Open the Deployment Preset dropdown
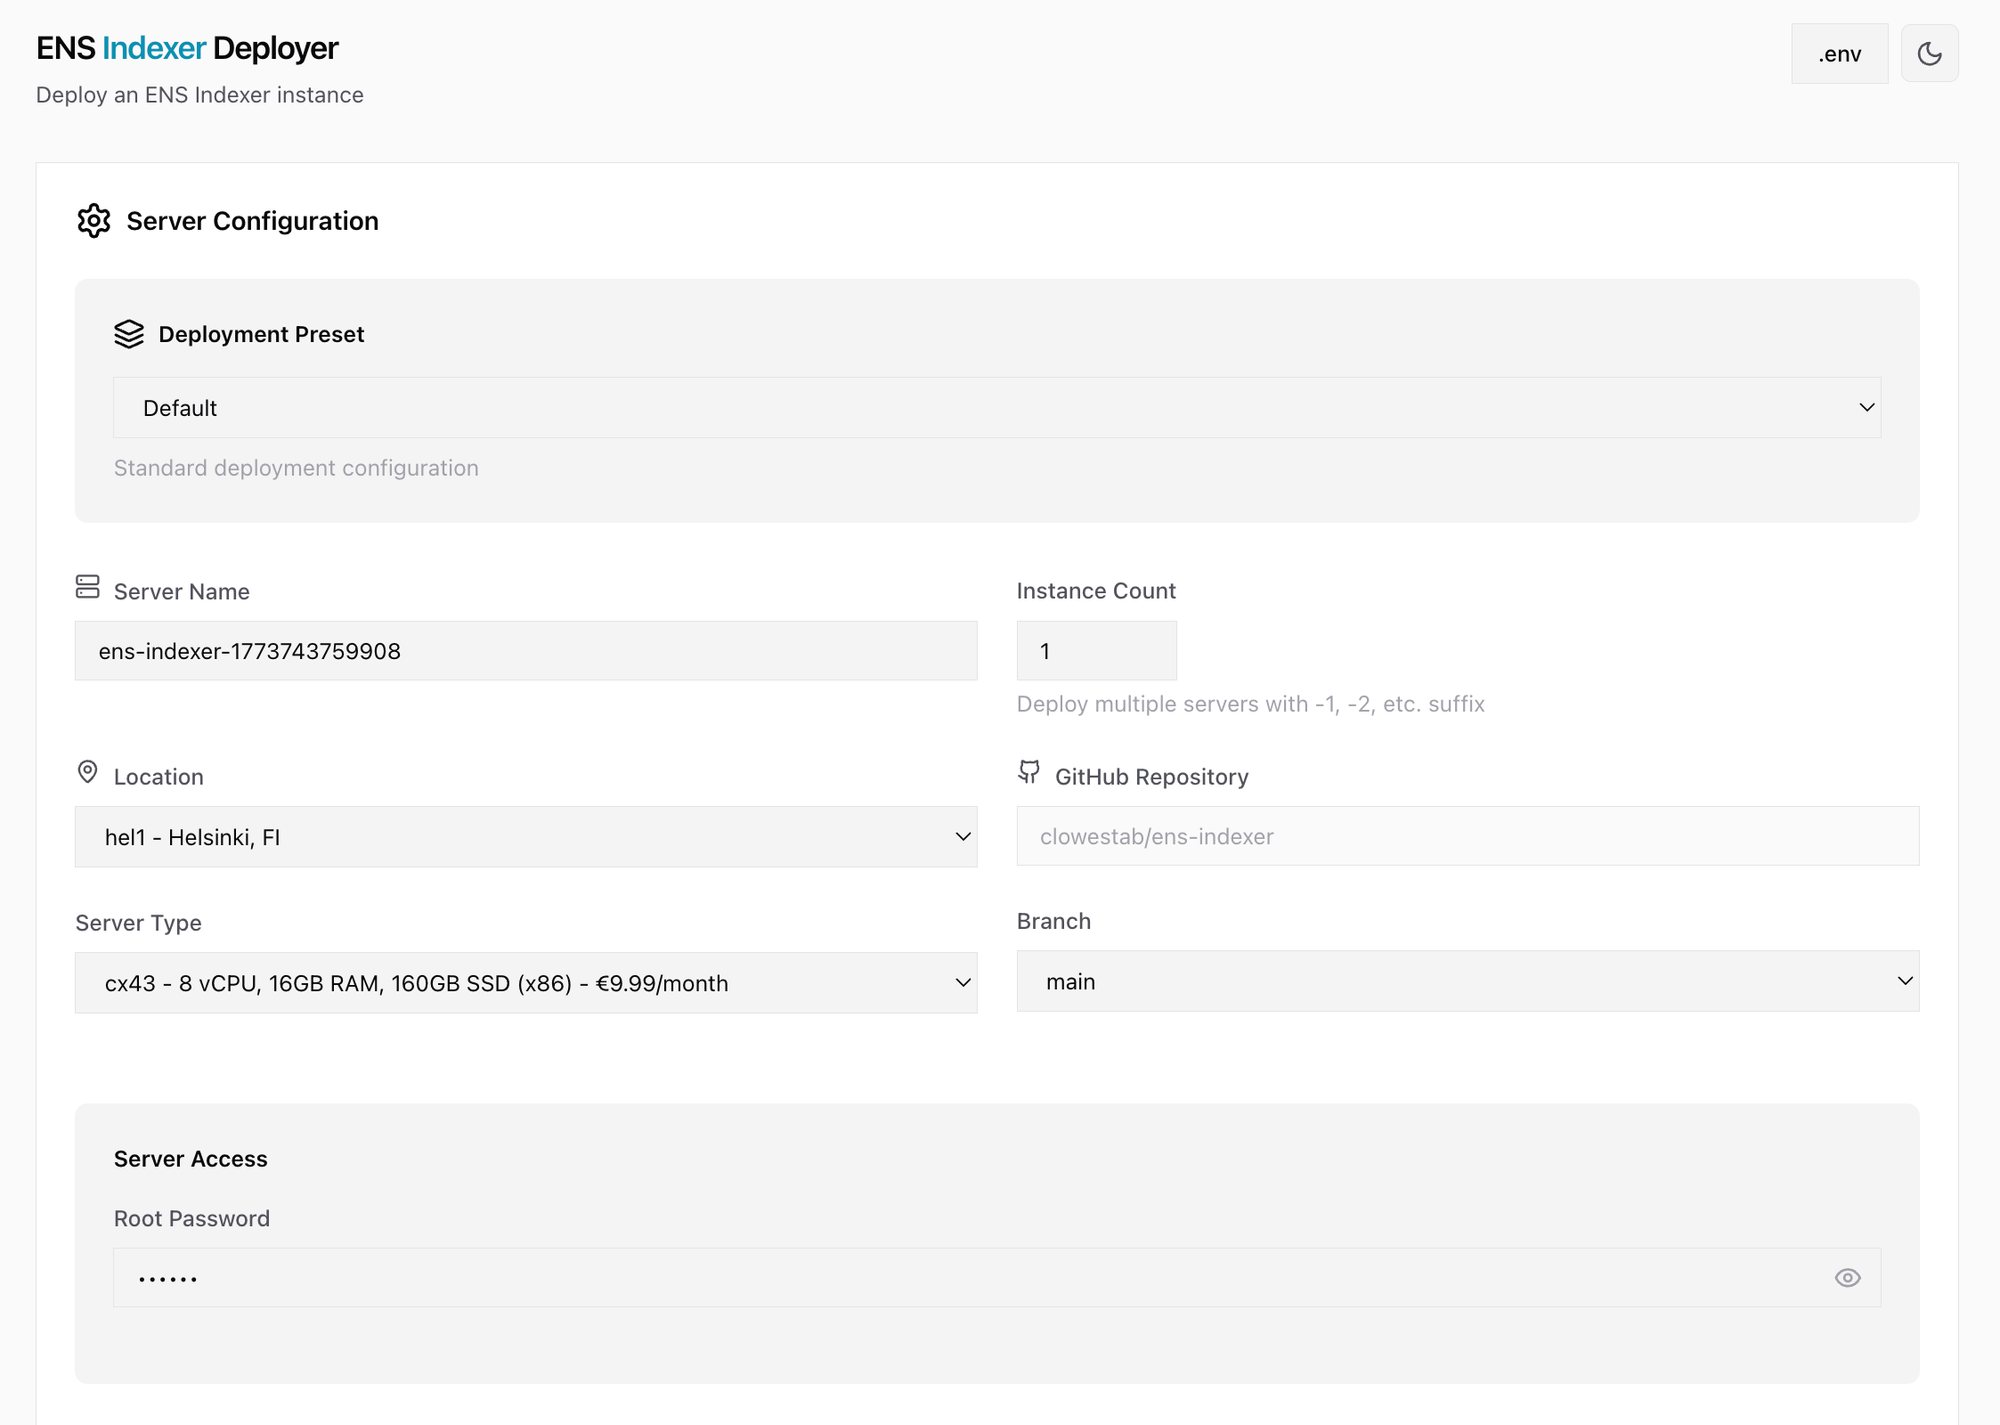The image size is (2000, 1425). coord(997,407)
